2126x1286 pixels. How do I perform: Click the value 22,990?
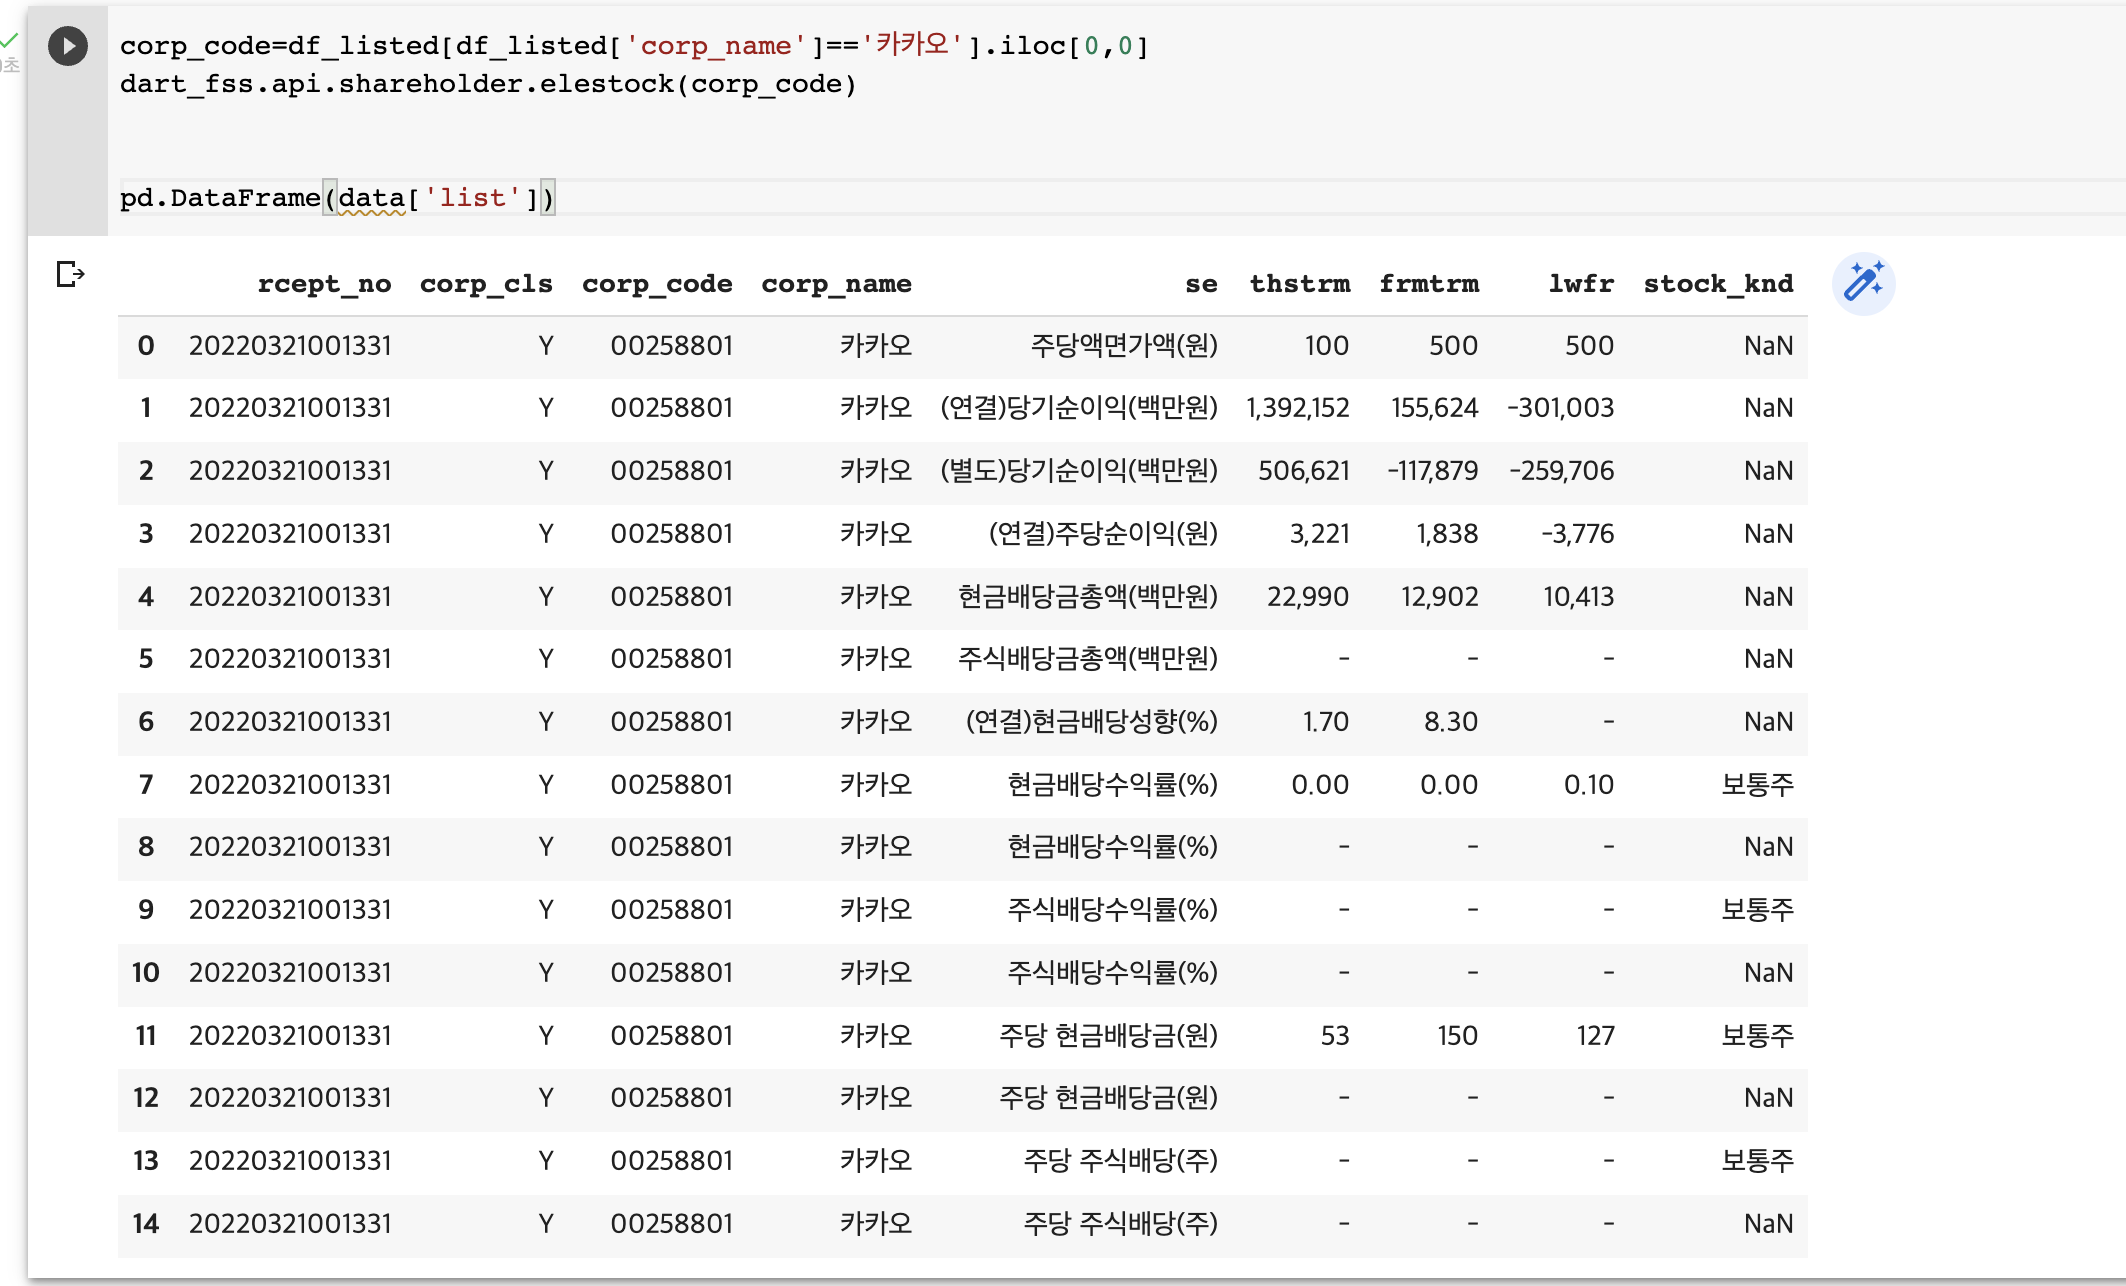point(1307,597)
